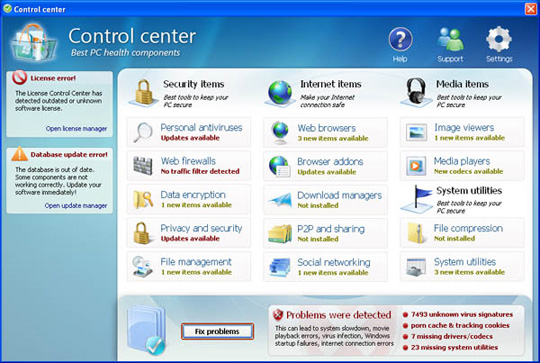This screenshot has height=363, width=540.
Task: Open Personal antiviruses item
Action: tap(189, 132)
